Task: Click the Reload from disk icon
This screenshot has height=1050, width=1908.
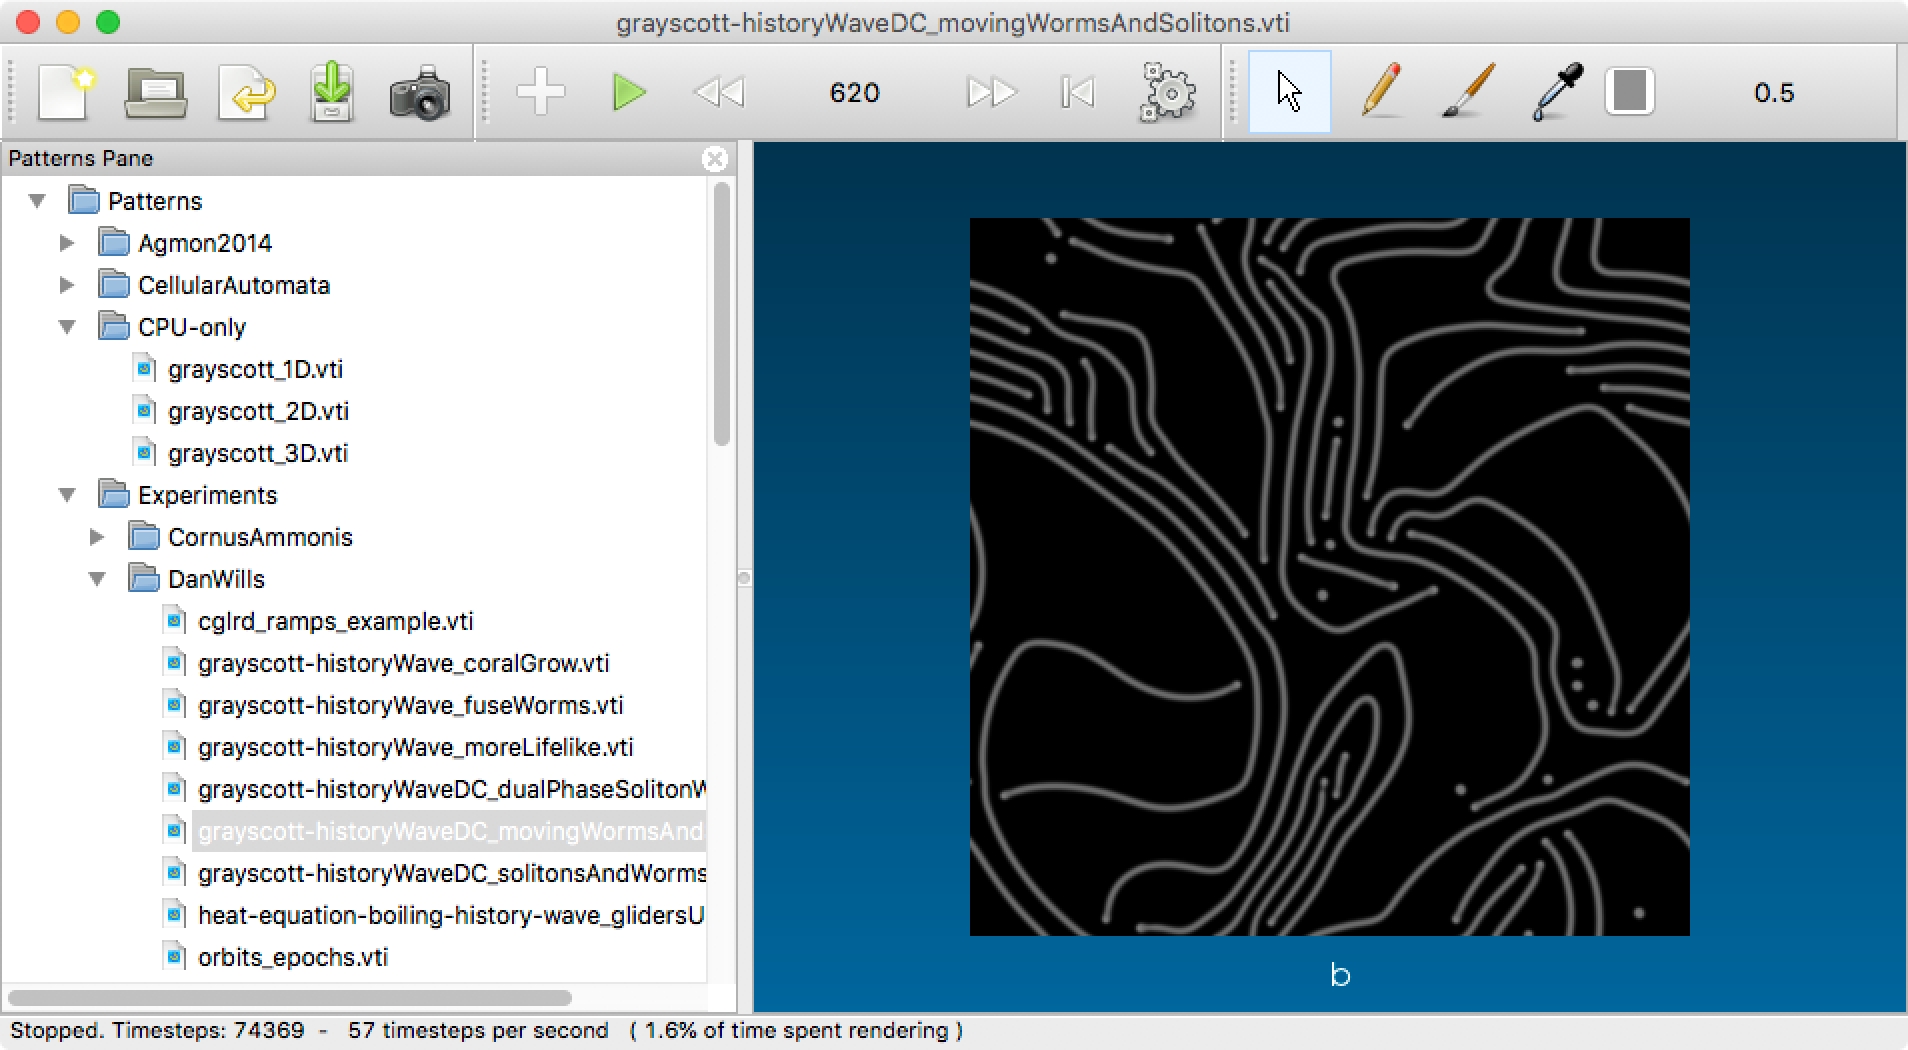Action: coord(246,93)
